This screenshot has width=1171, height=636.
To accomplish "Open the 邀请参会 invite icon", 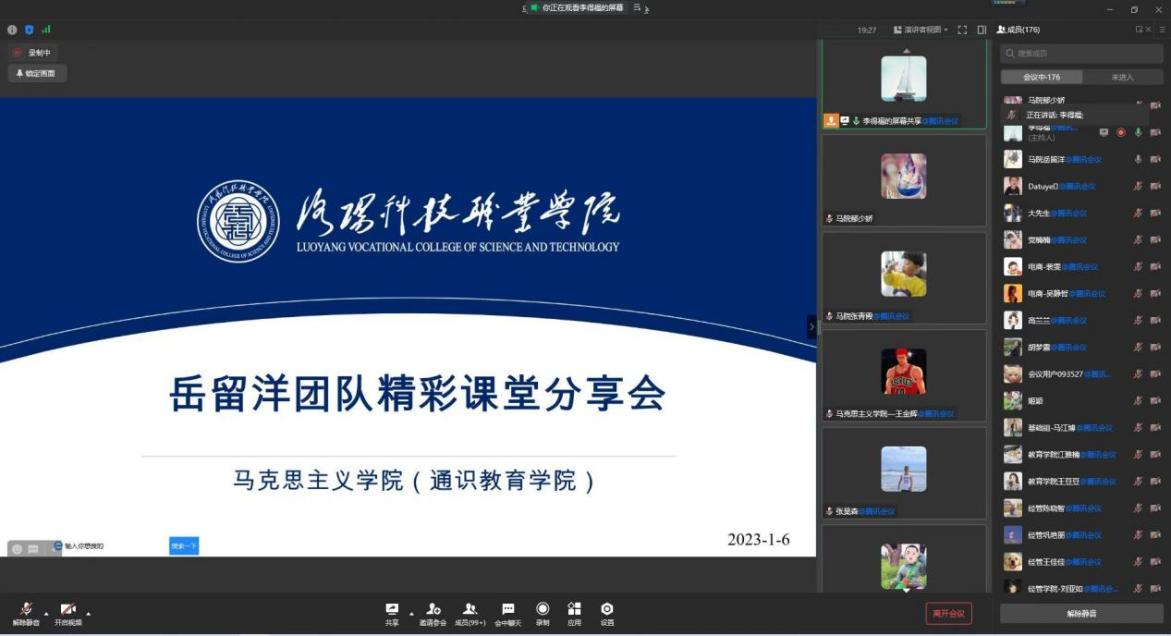I will pyautogui.click(x=433, y=612).
